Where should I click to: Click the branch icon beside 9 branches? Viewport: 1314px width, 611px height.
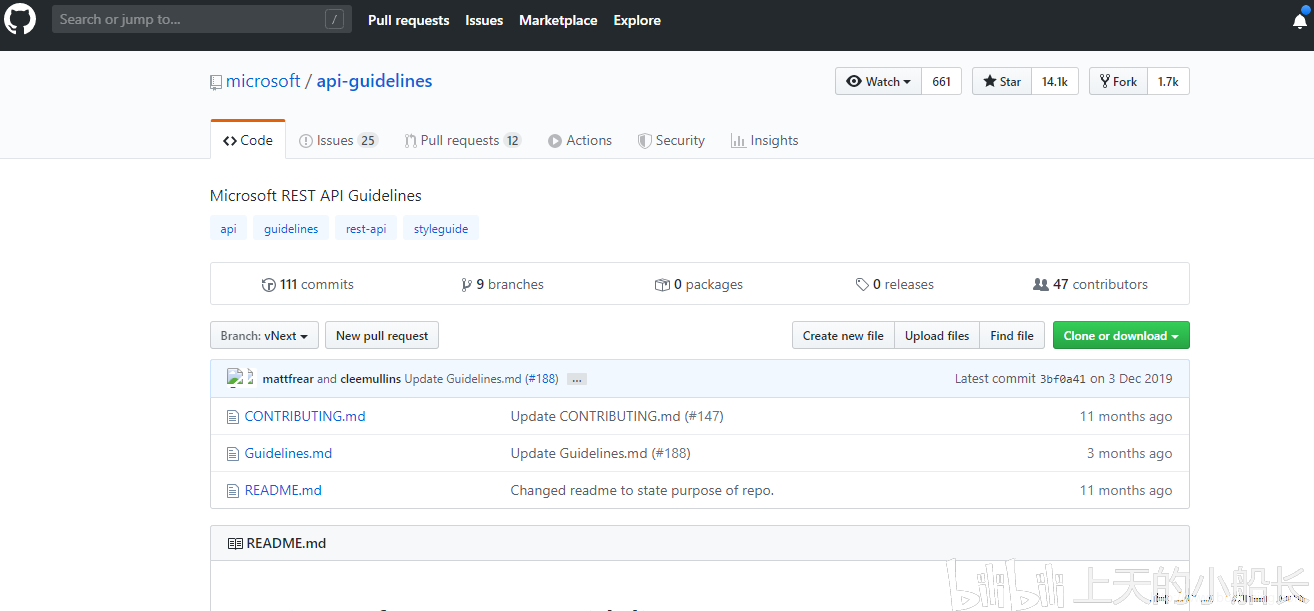[x=466, y=285]
